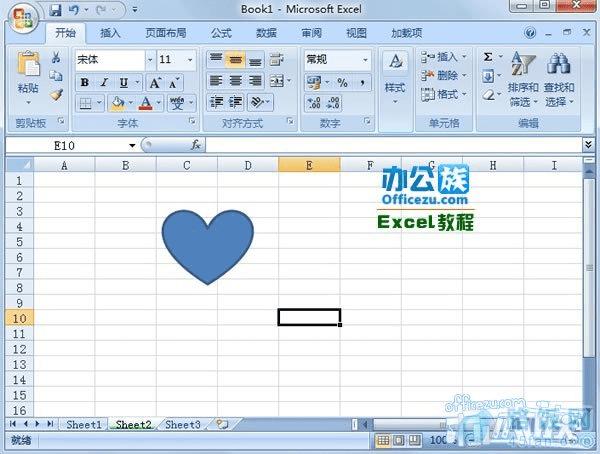Open the font color dropdown arrow

click(x=158, y=103)
